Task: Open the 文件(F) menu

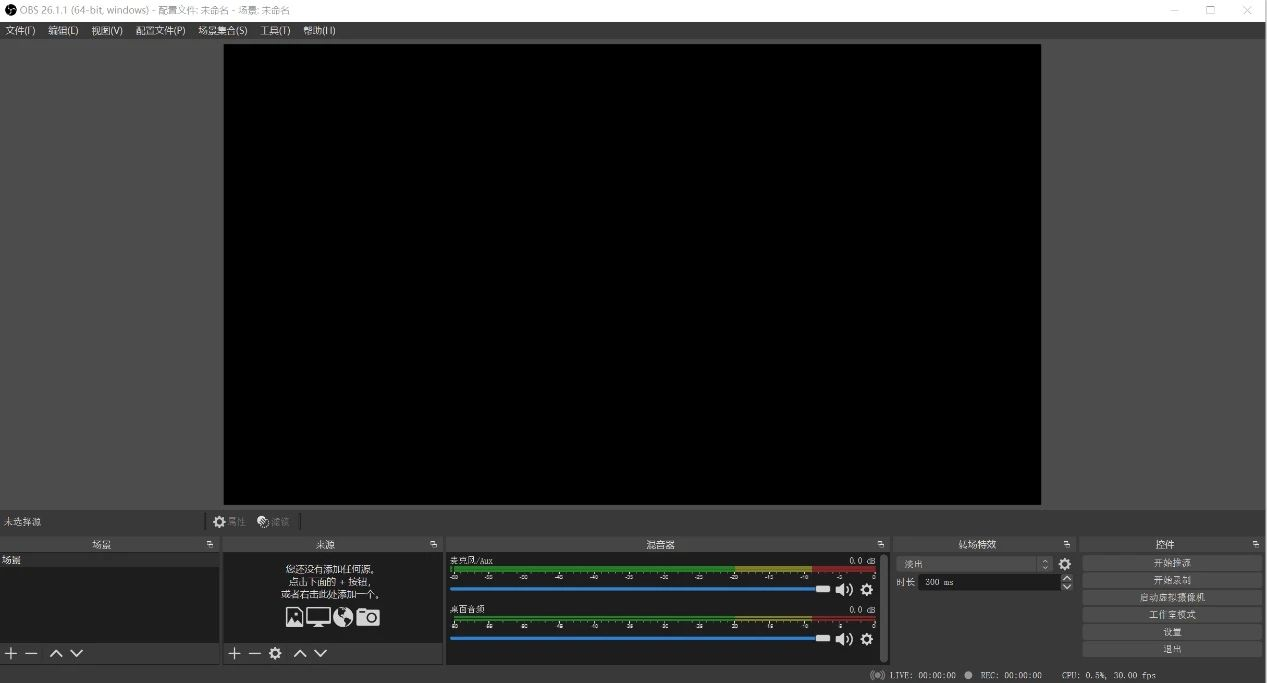Action: pyautogui.click(x=20, y=31)
